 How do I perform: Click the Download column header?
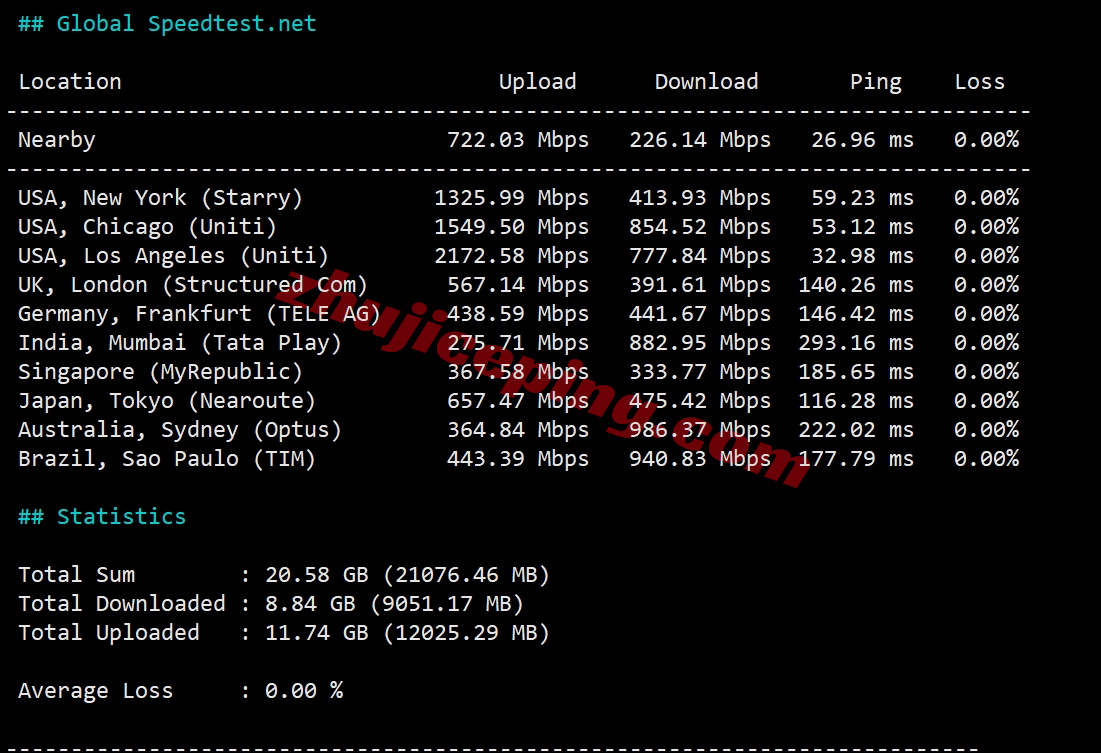[x=706, y=82]
